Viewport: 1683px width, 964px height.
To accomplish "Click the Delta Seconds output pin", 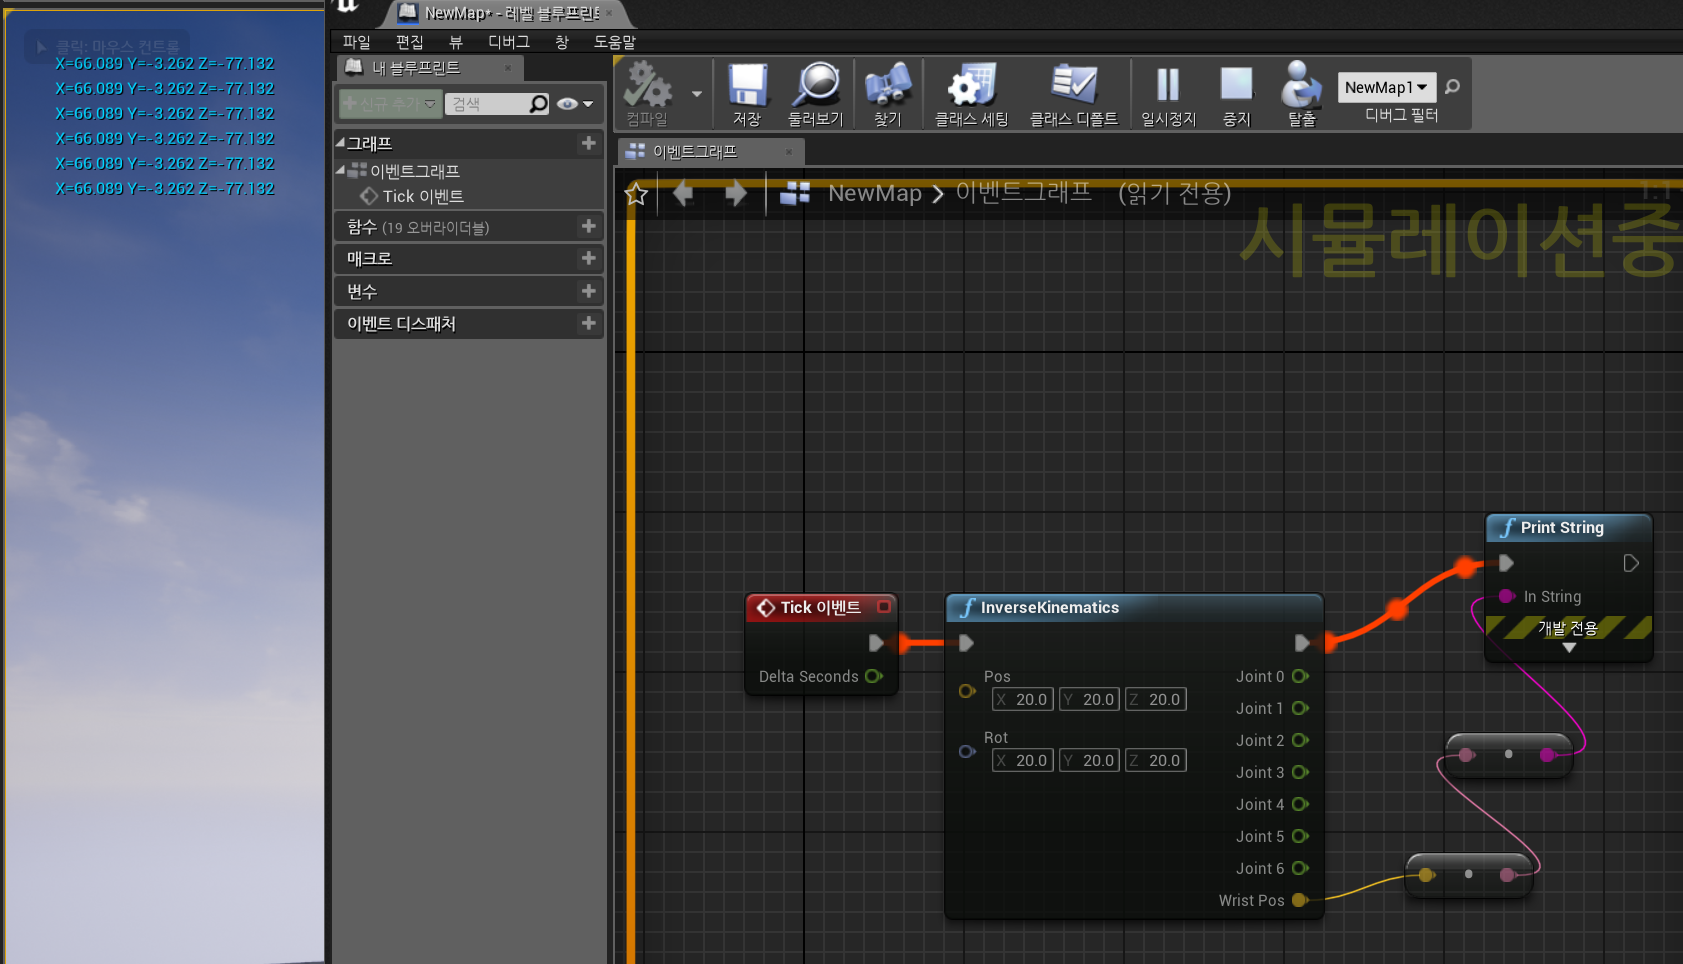I will click(874, 676).
